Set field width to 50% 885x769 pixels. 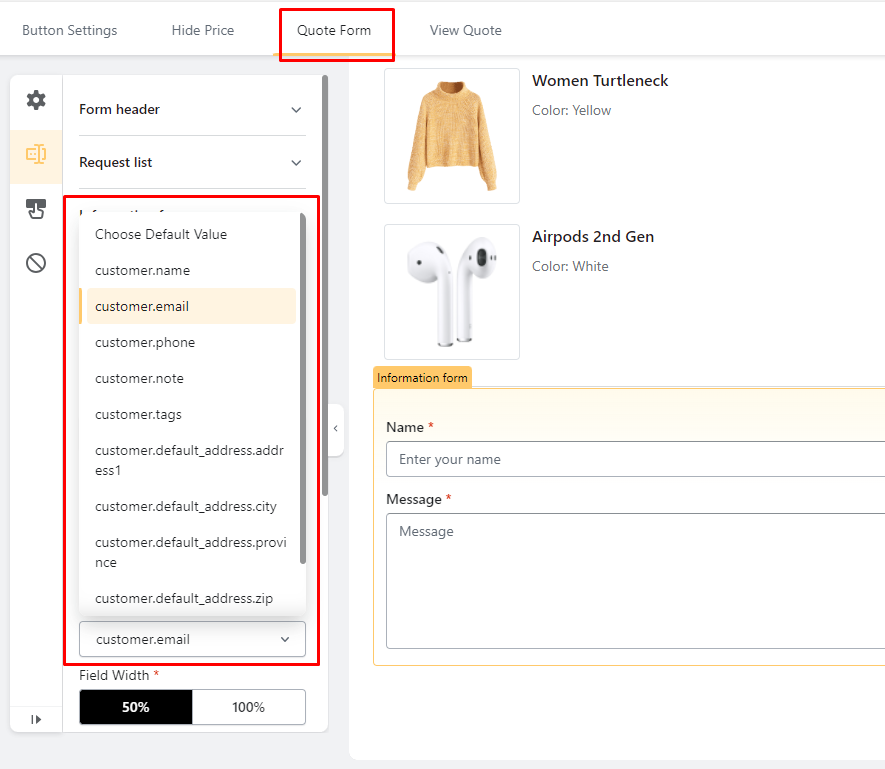(x=136, y=707)
